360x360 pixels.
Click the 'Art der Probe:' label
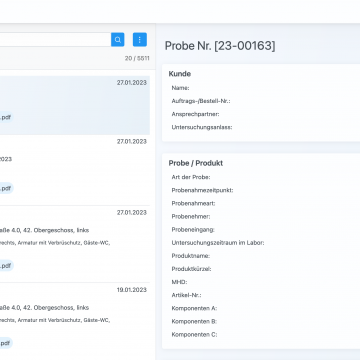191,177
